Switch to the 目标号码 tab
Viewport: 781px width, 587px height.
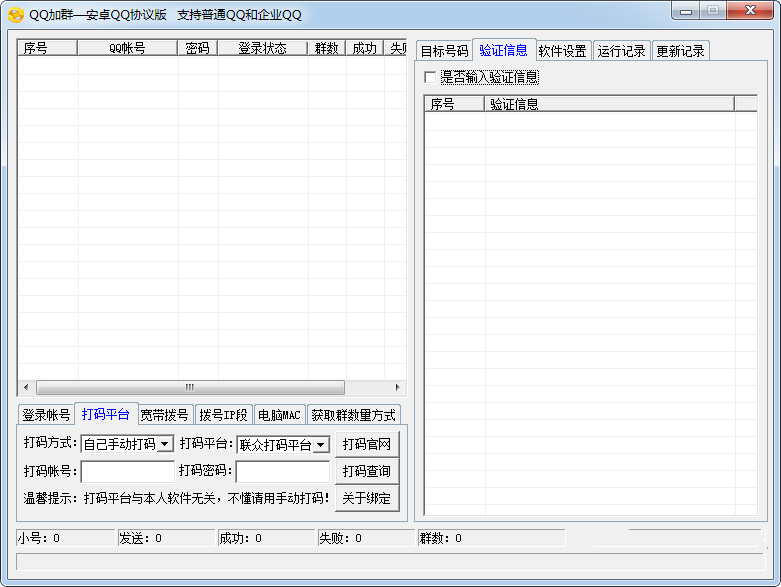pos(444,51)
